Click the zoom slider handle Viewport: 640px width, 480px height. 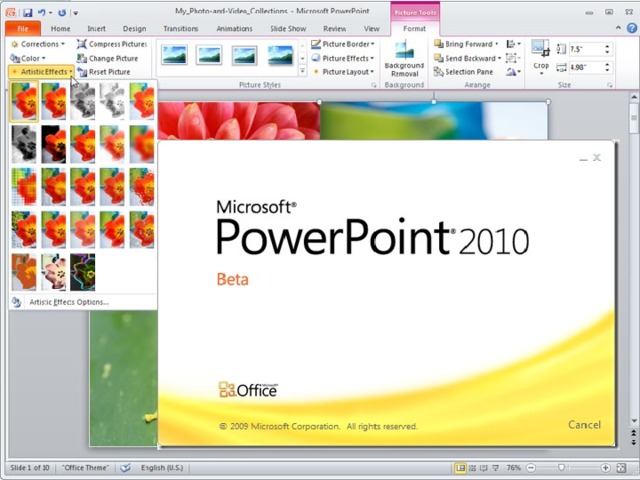(562, 468)
